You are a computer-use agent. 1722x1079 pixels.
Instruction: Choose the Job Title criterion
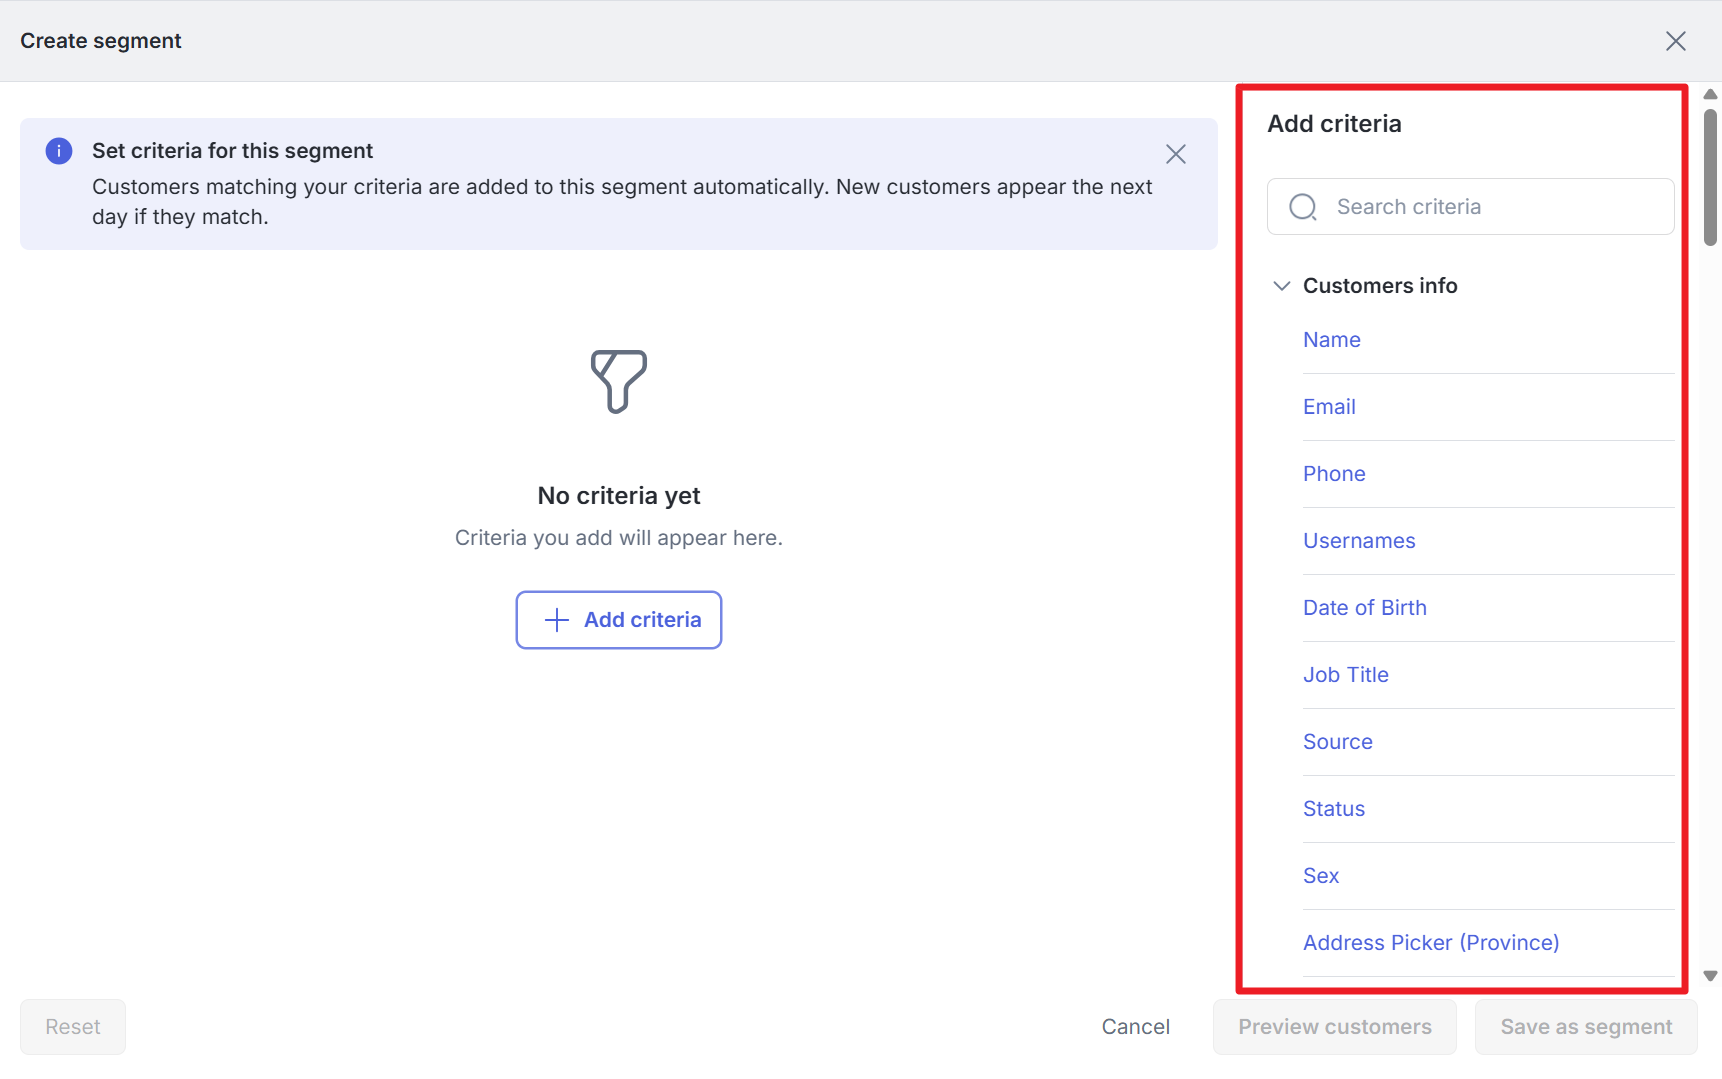(1345, 675)
